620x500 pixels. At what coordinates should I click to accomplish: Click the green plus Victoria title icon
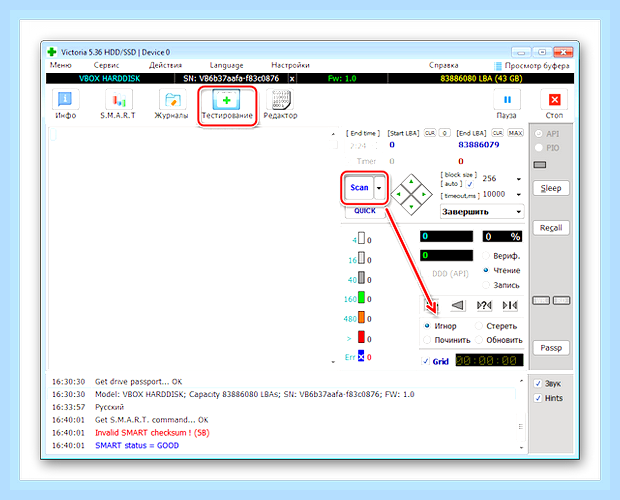point(52,52)
